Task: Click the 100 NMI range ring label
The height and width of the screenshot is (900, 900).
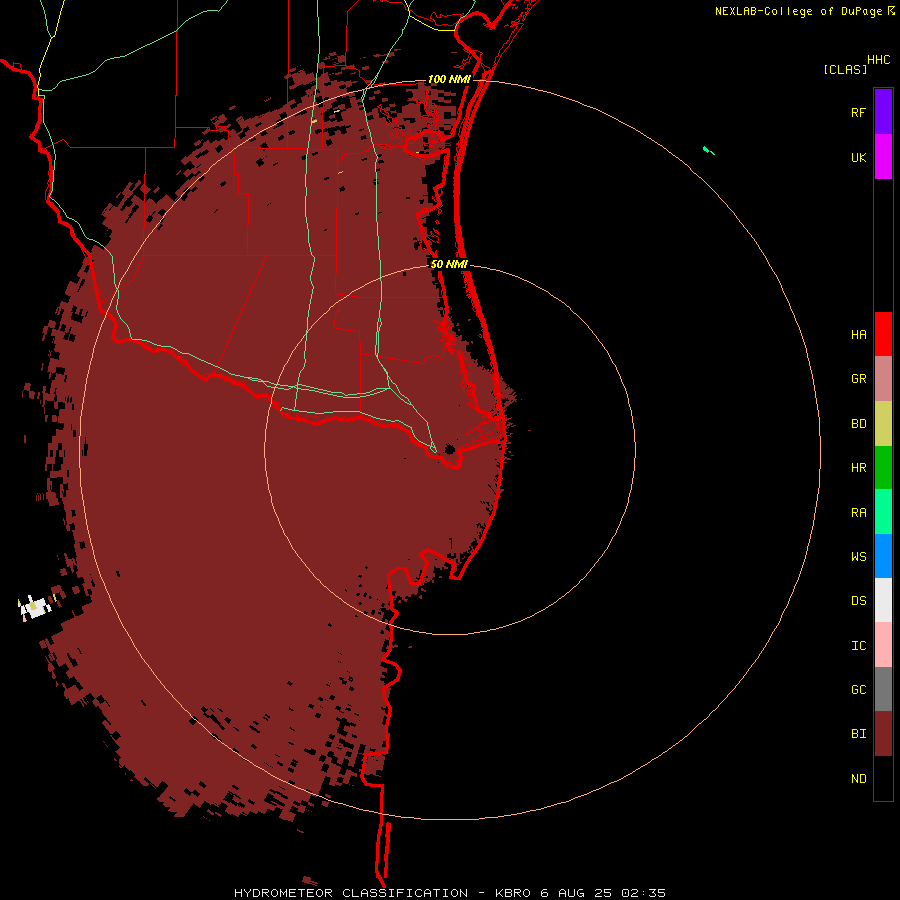Action: pos(449,79)
